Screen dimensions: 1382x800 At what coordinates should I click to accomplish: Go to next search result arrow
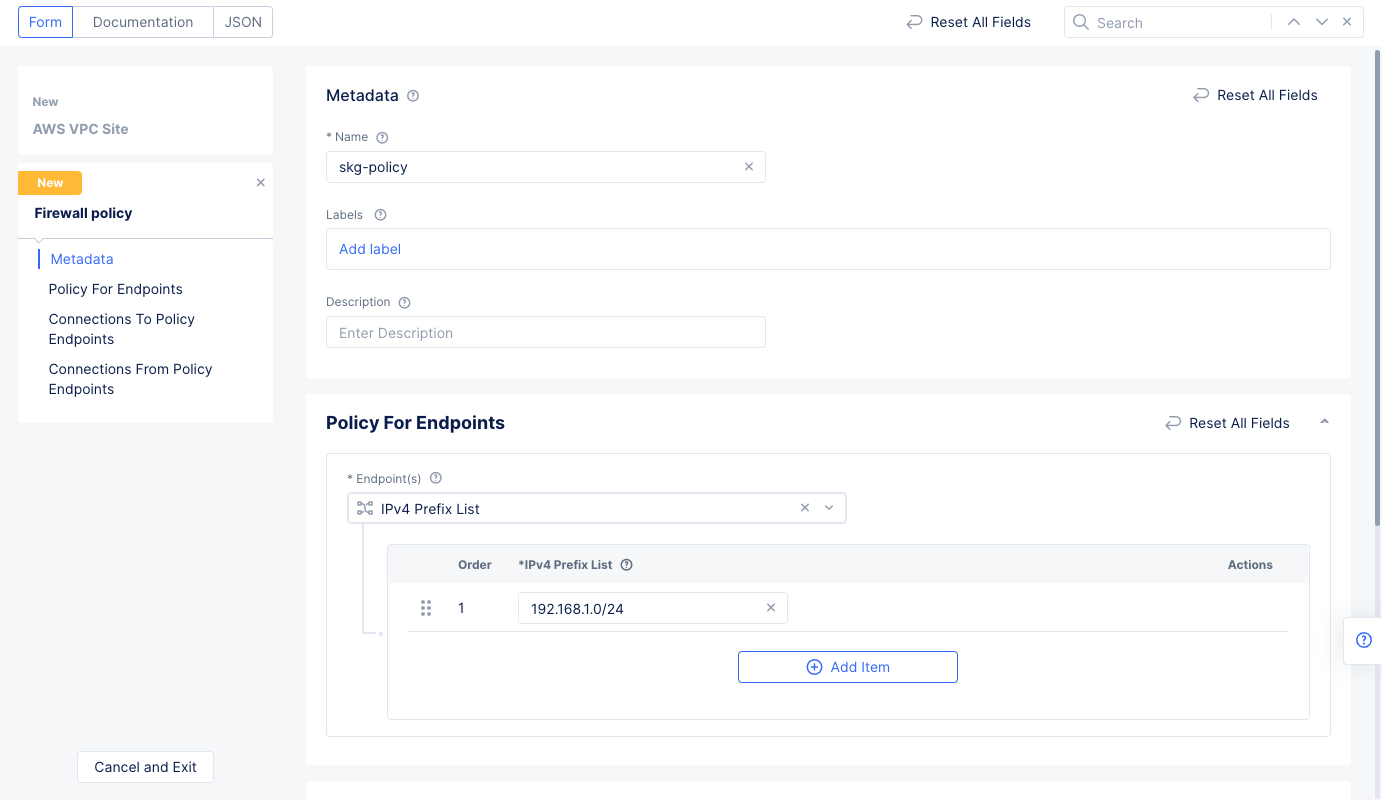click(1322, 22)
